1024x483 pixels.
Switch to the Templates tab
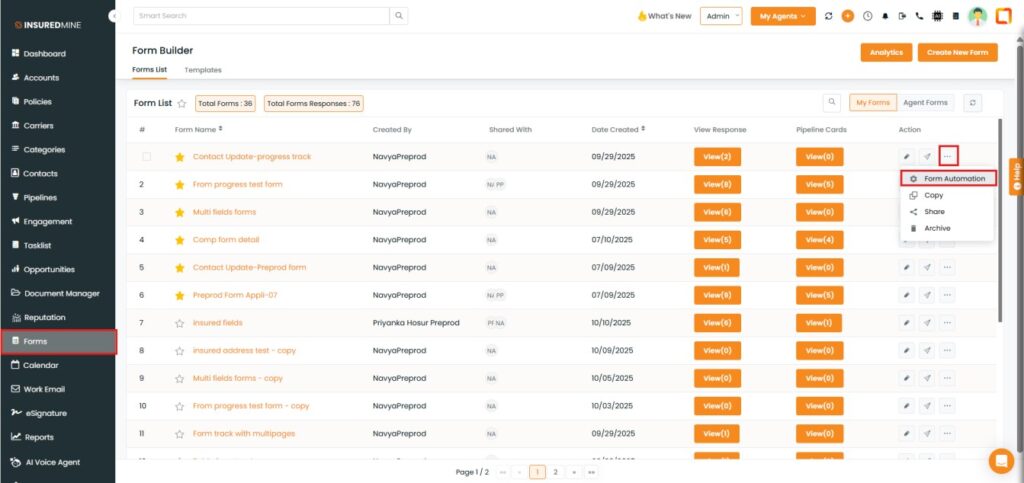click(203, 70)
